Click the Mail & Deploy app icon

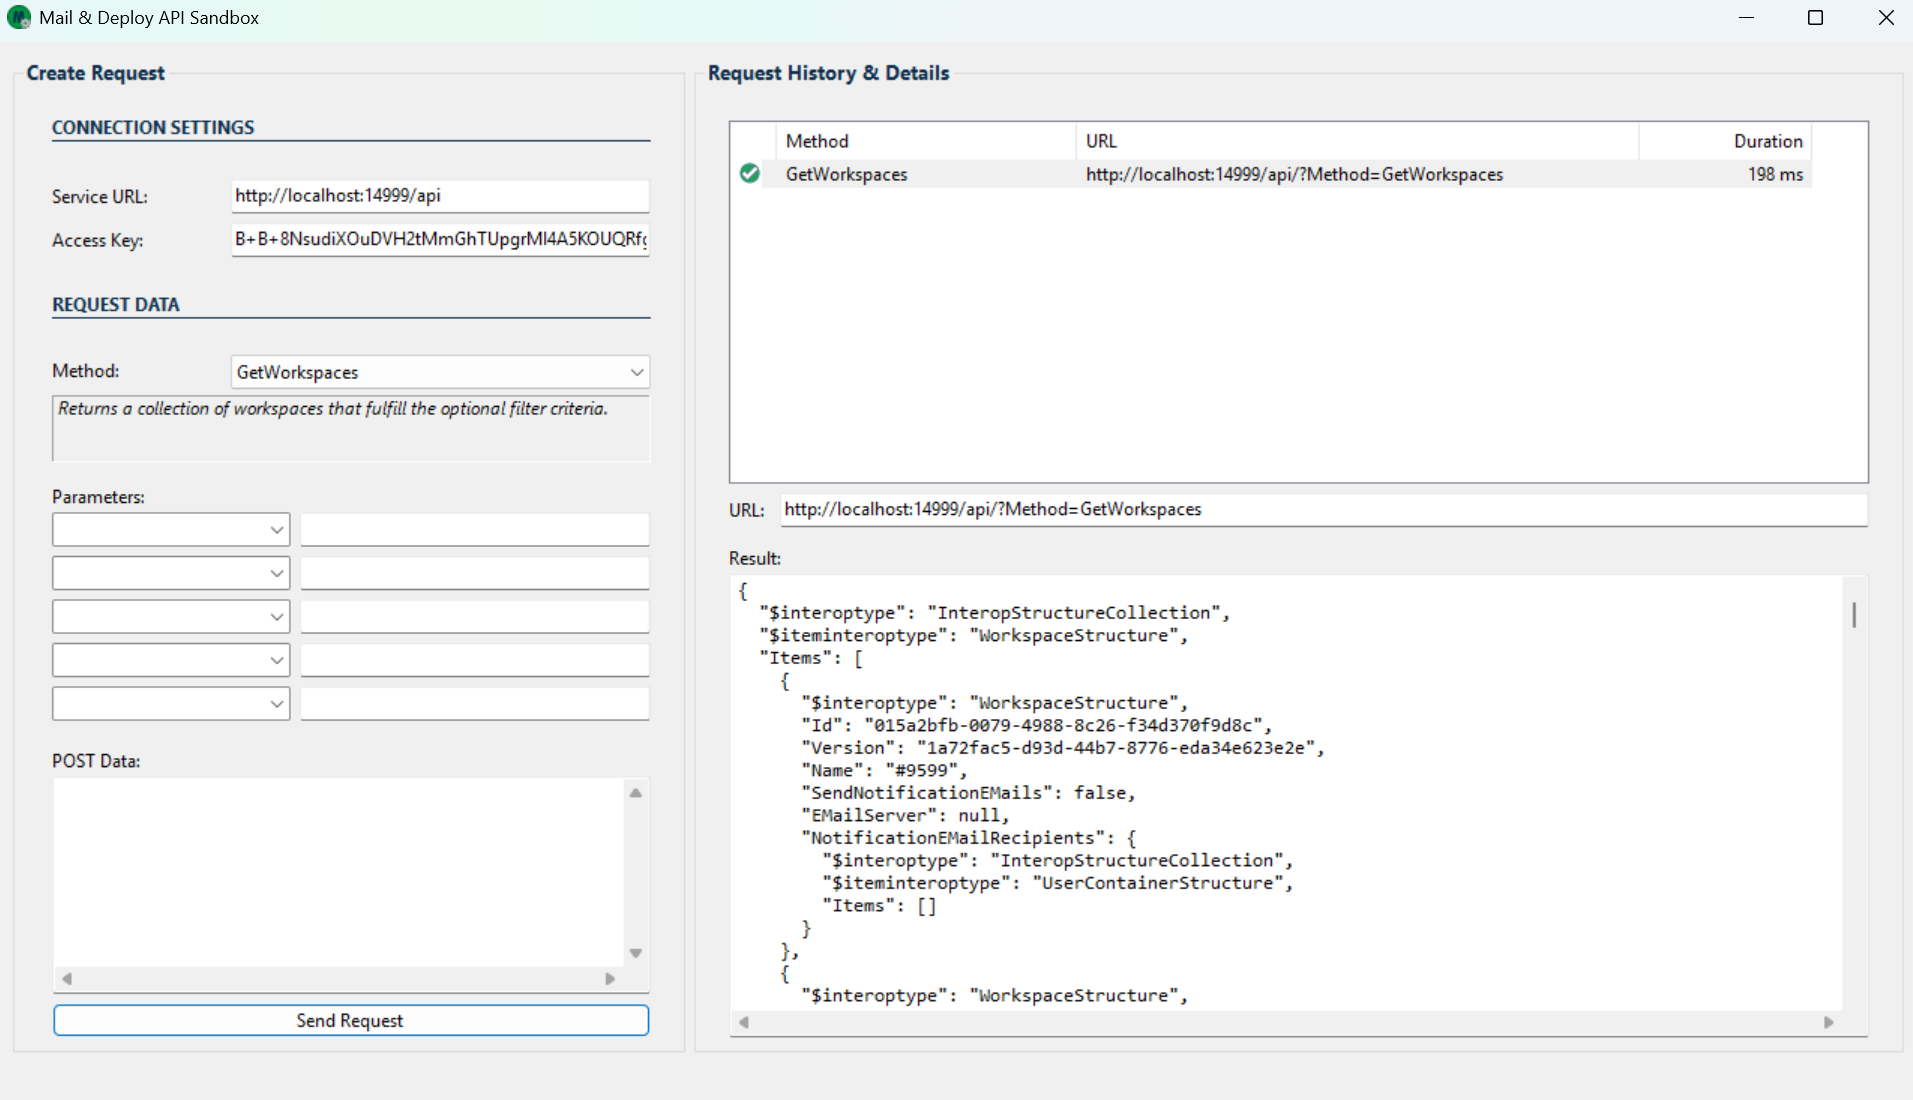pyautogui.click(x=19, y=18)
